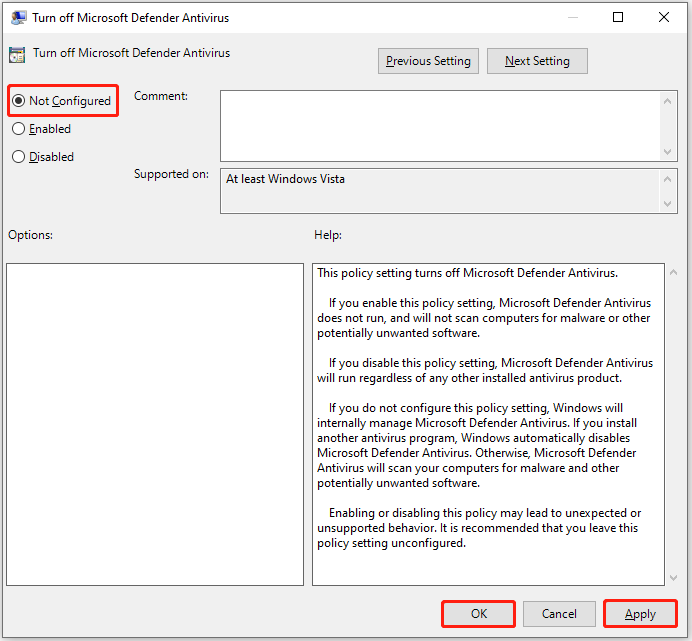Click Supported on box scroll down arrow

tap(667, 204)
